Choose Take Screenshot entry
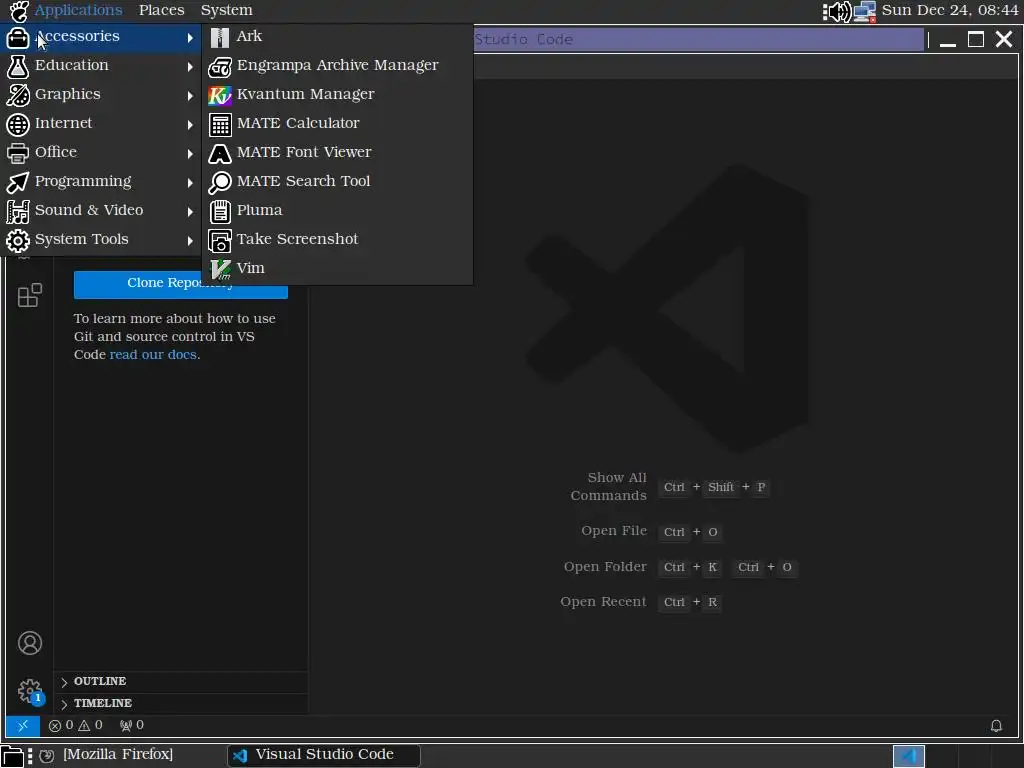 [x=337, y=239]
